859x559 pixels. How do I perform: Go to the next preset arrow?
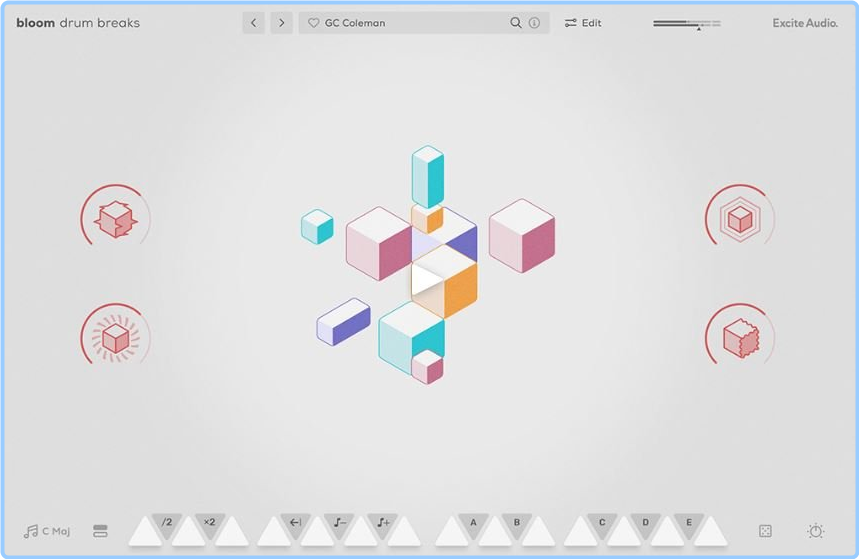tap(282, 23)
